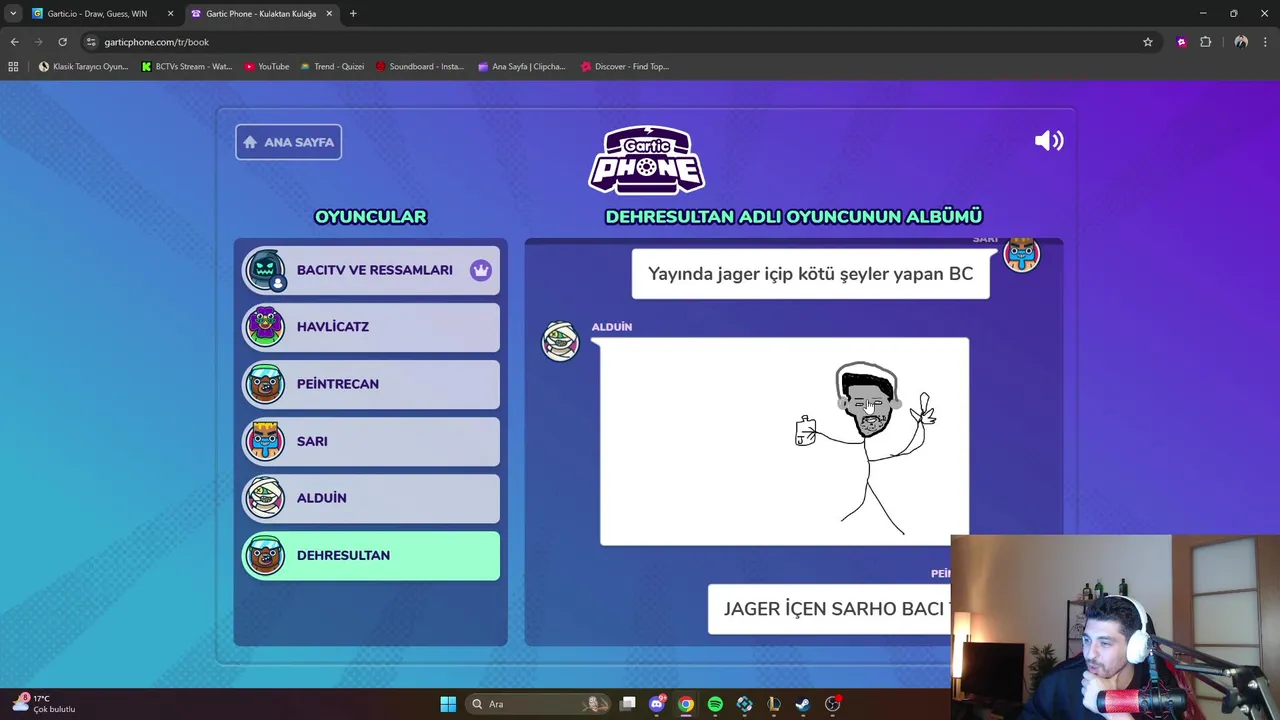Open Chrome profile avatar
The width and height of the screenshot is (1280, 720).
click(1241, 42)
